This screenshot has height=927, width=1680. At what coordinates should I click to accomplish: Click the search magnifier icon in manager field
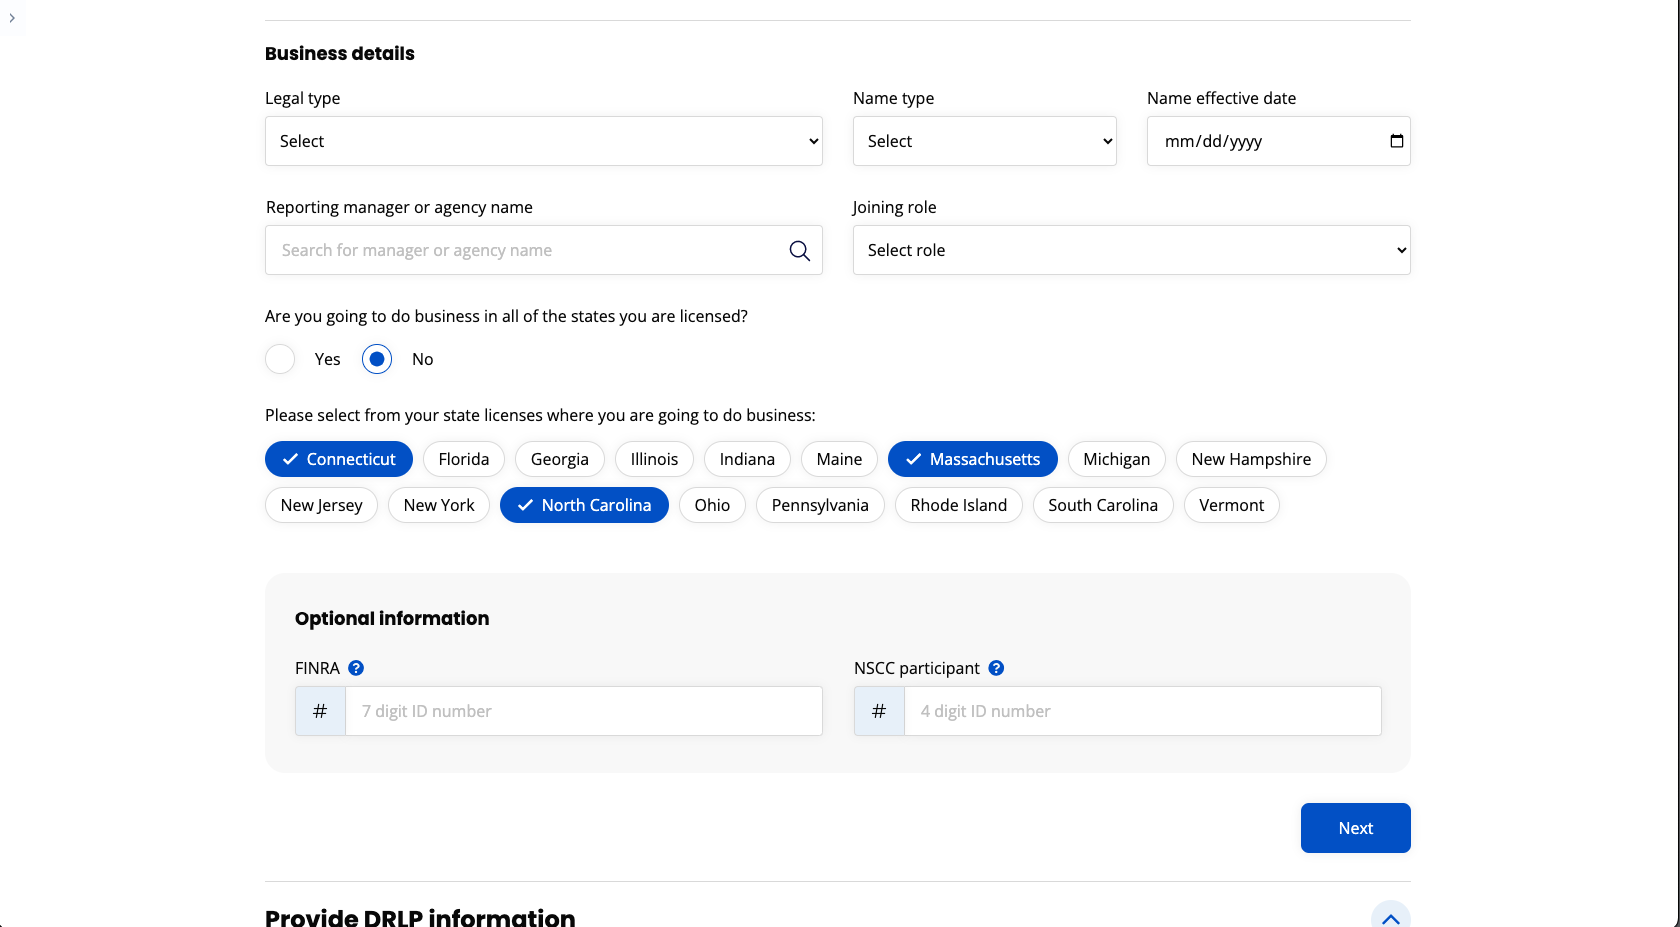799,251
